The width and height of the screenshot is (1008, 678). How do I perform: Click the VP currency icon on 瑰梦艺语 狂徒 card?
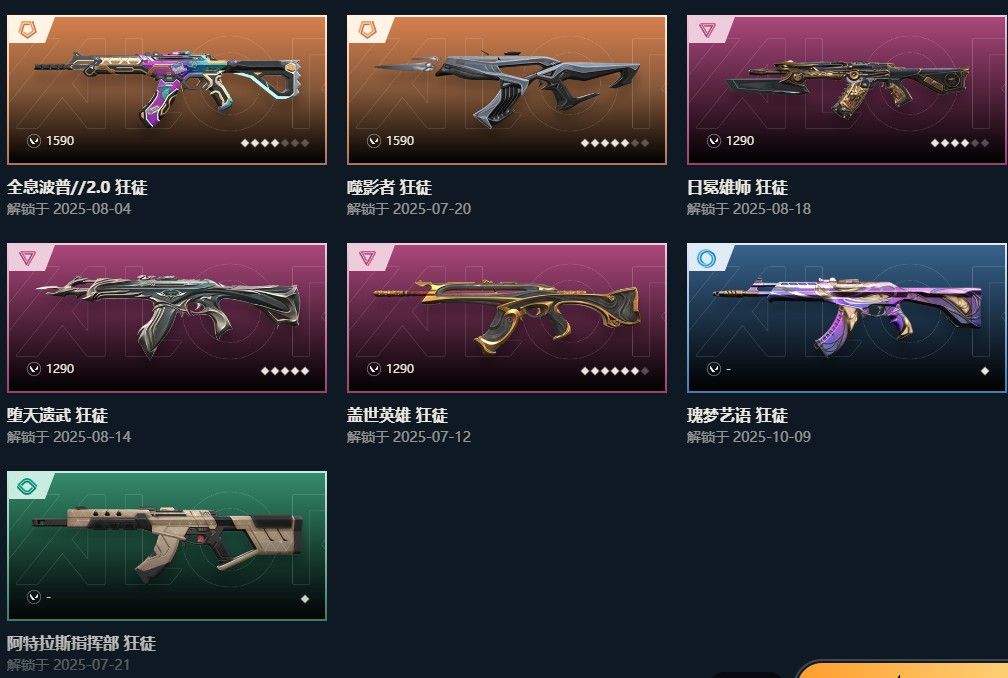(x=714, y=369)
